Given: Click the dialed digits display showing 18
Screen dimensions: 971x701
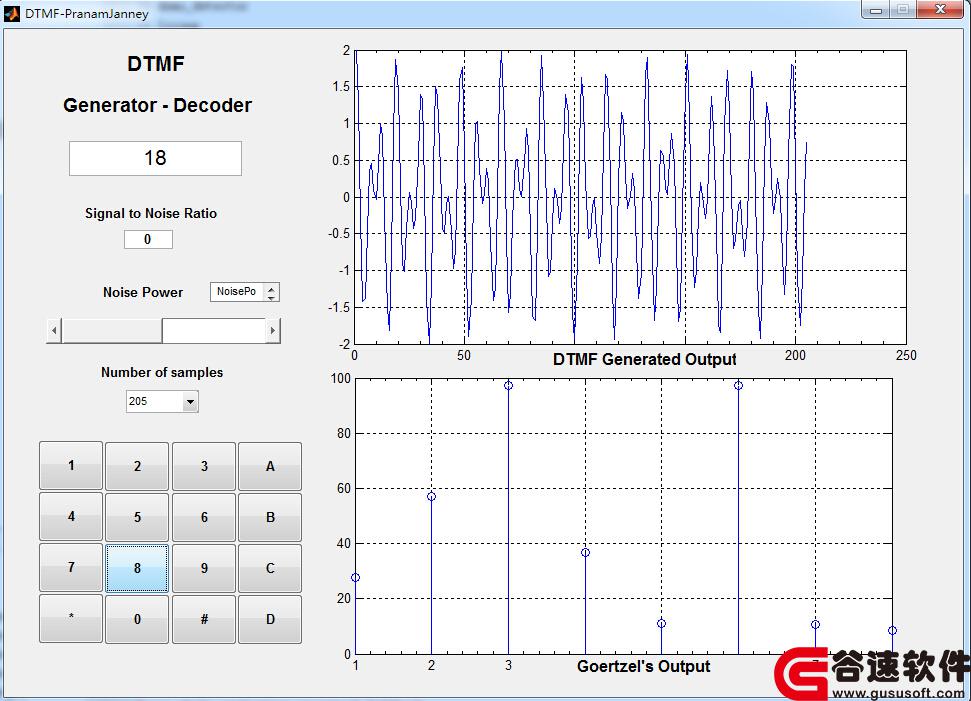Looking at the screenshot, I should [155, 158].
